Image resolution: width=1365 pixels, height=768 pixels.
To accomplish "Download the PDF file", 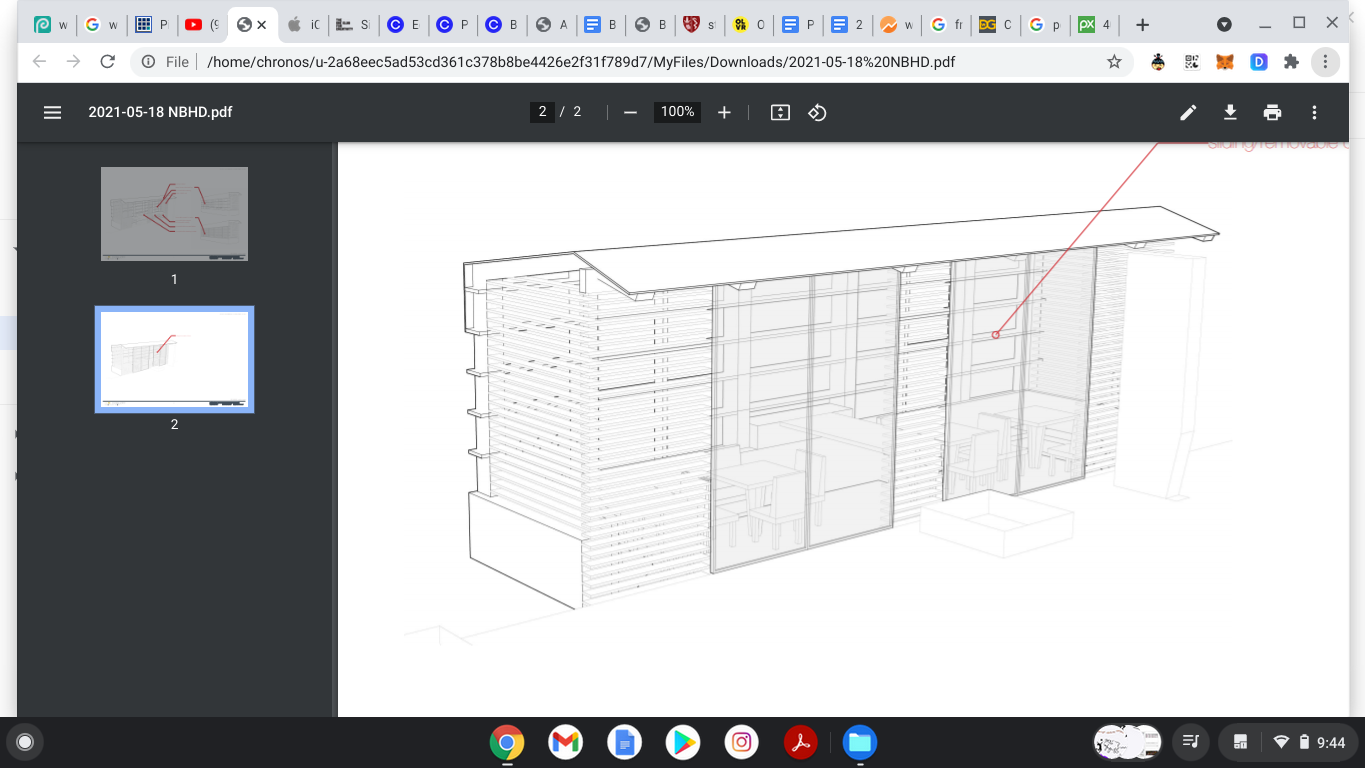I will tap(1230, 112).
